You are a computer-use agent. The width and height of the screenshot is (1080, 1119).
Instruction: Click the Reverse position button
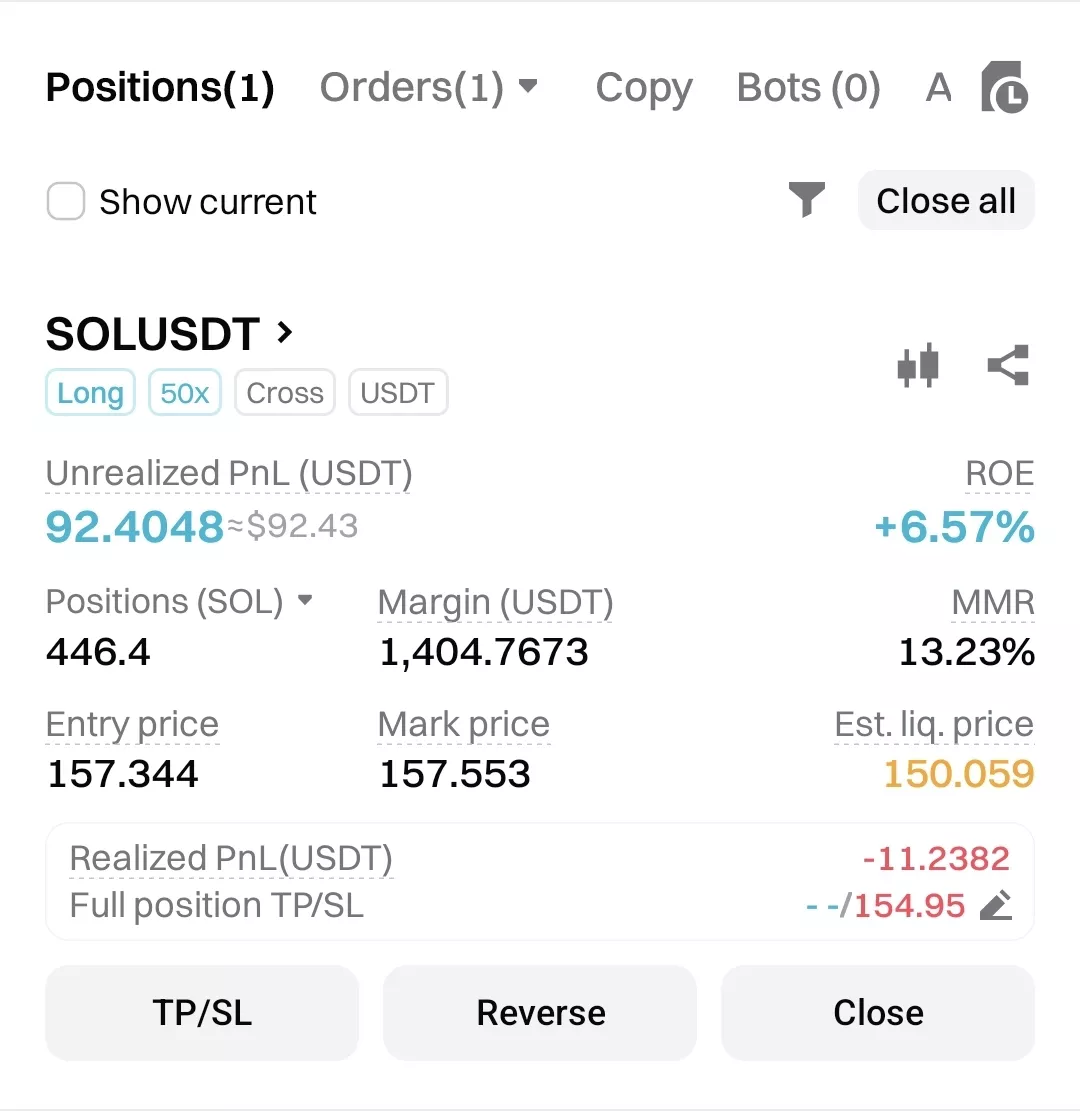click(x=540, y=1013)
